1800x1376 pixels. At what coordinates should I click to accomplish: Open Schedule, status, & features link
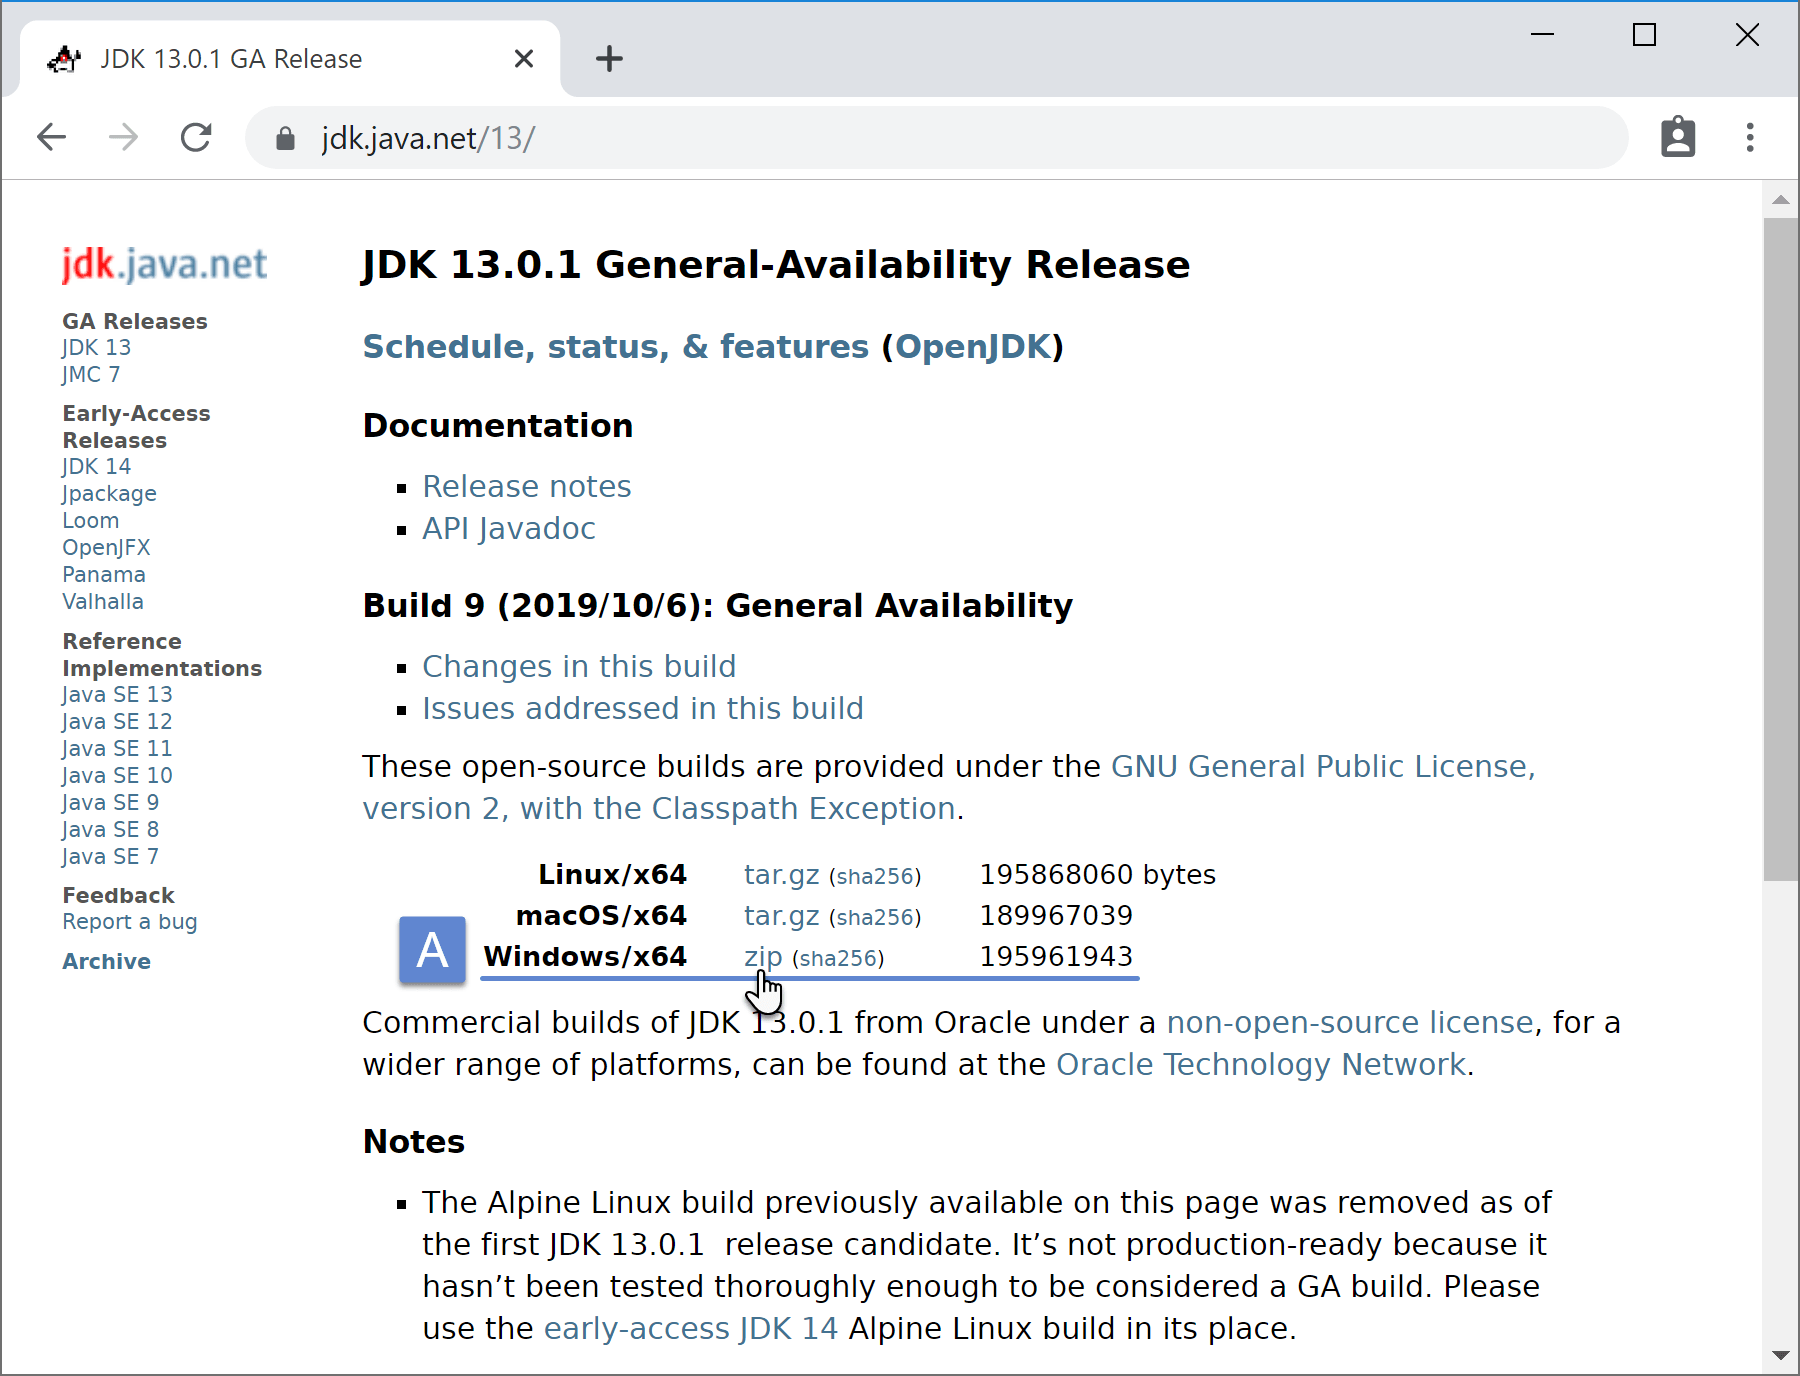(616, 346)
